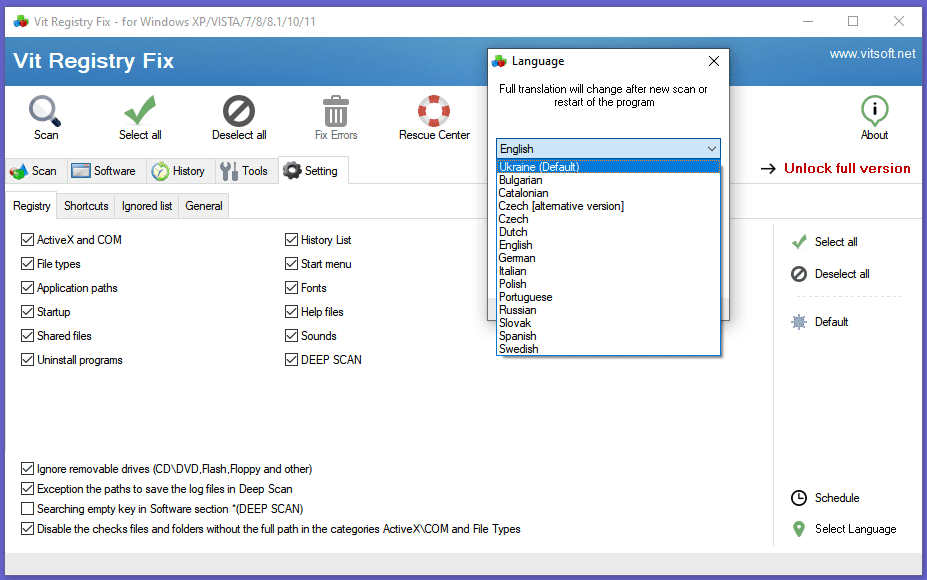Screen dimensions: 927x580
Task: Click the side panel Deselect all icon
Action: pyautogui.click(x=799, y=274)
